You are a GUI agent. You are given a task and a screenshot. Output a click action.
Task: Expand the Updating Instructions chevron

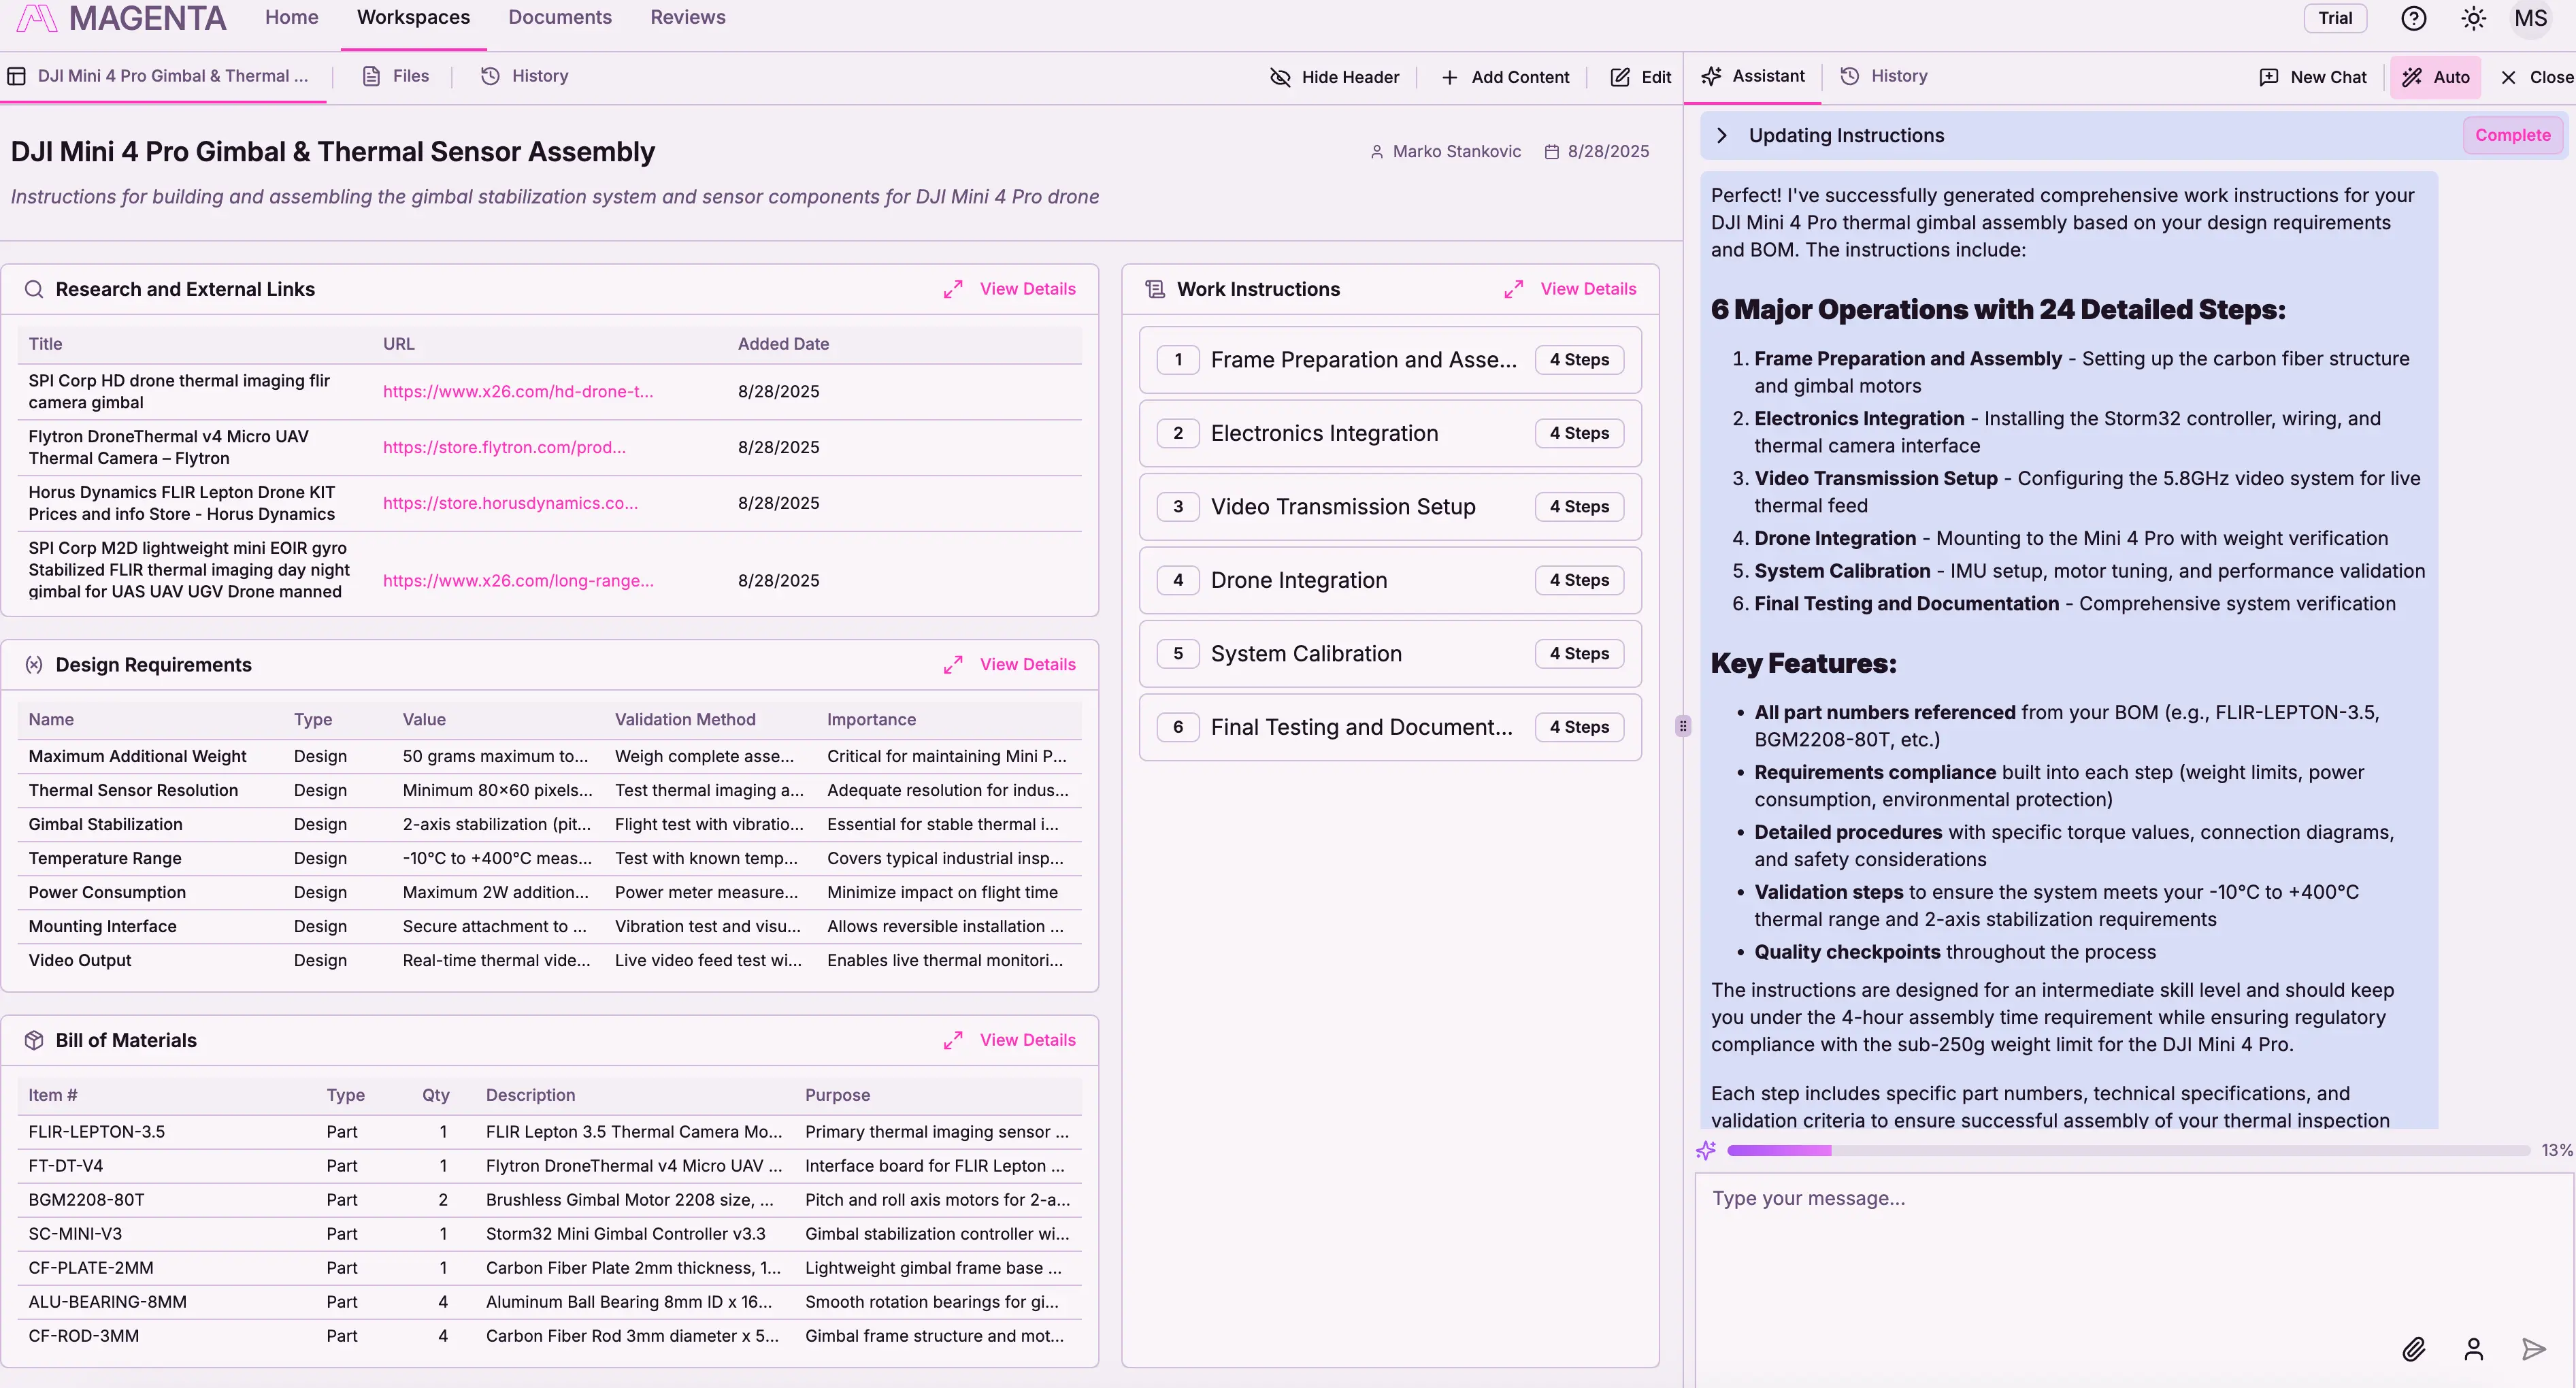click(1721, 136)
